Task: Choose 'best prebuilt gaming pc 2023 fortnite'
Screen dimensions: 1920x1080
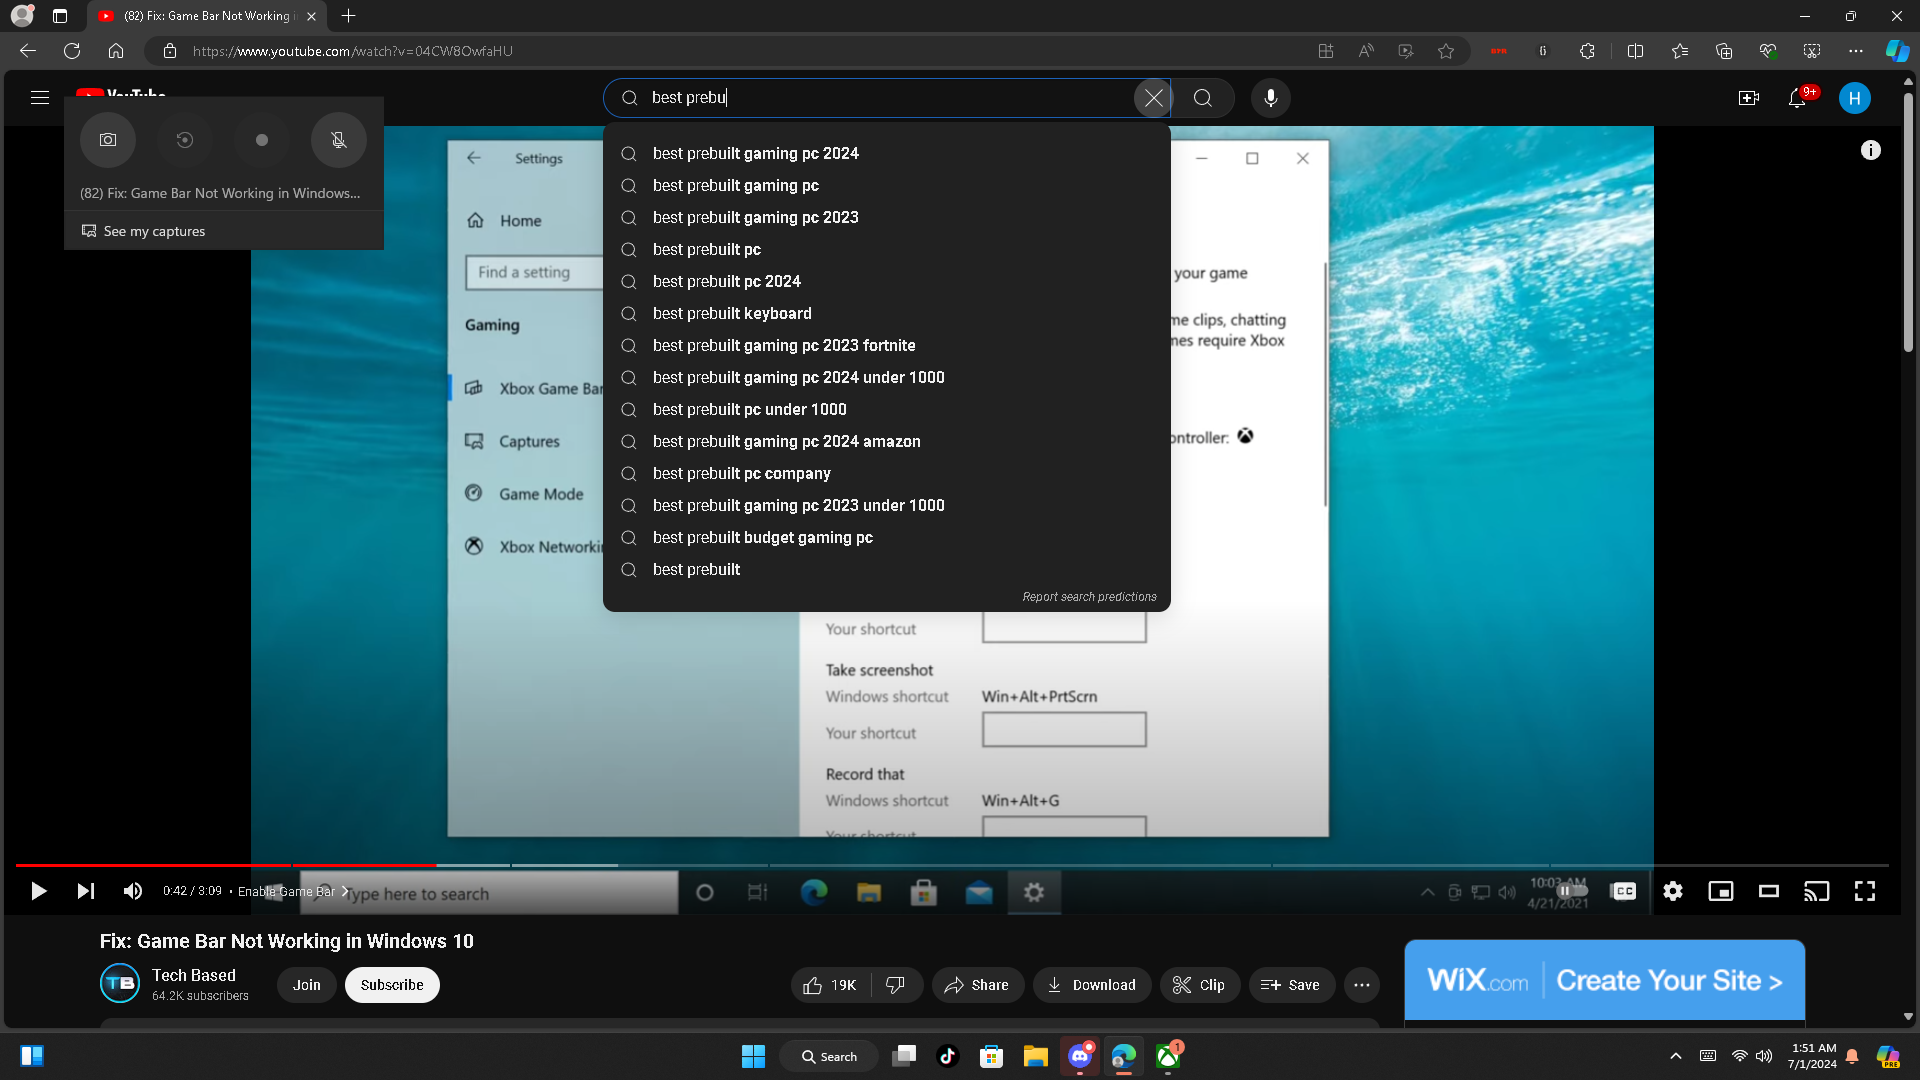Action: pos(886,345)
